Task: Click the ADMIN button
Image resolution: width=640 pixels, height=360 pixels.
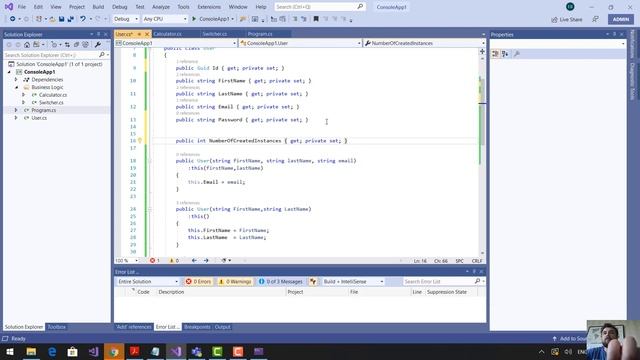Action: (621, 19)
